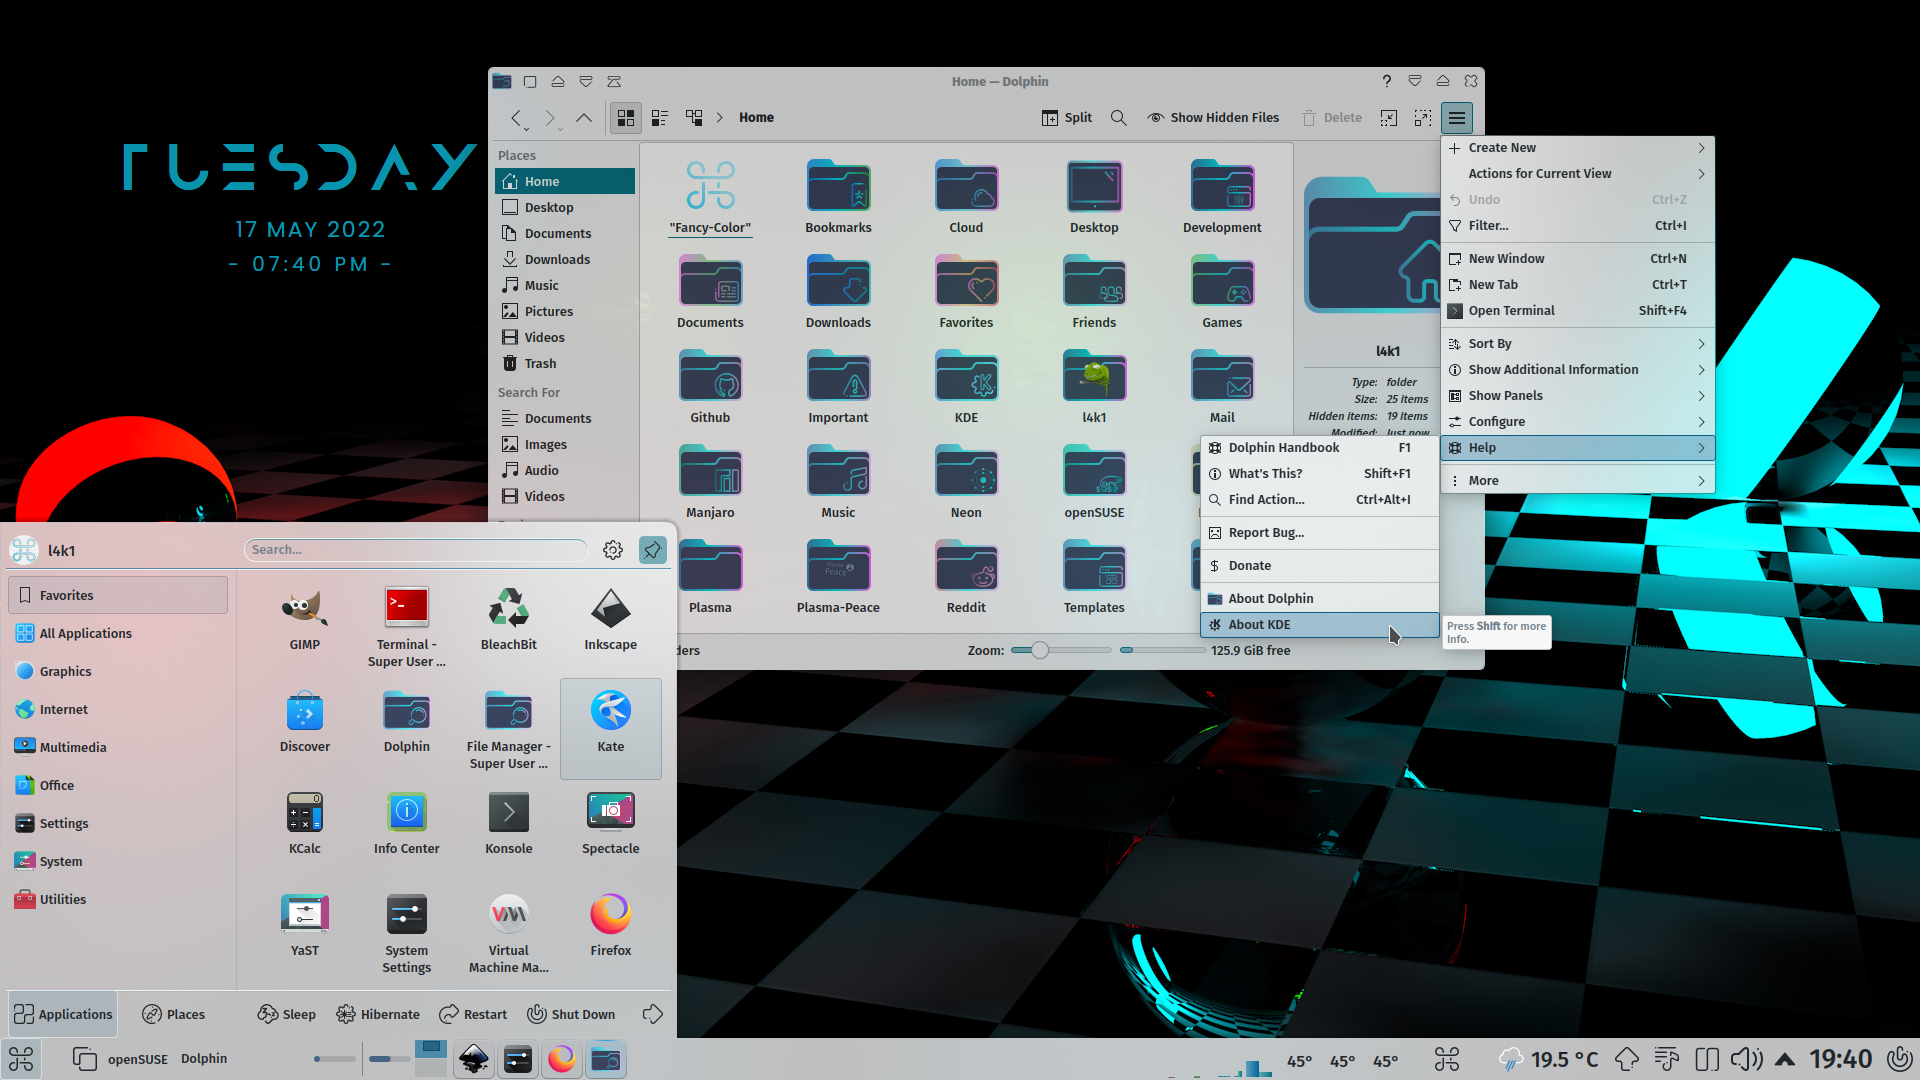Switch to Places tab in launcher
The image size is (1920, 1080).
pos(174,1015)
